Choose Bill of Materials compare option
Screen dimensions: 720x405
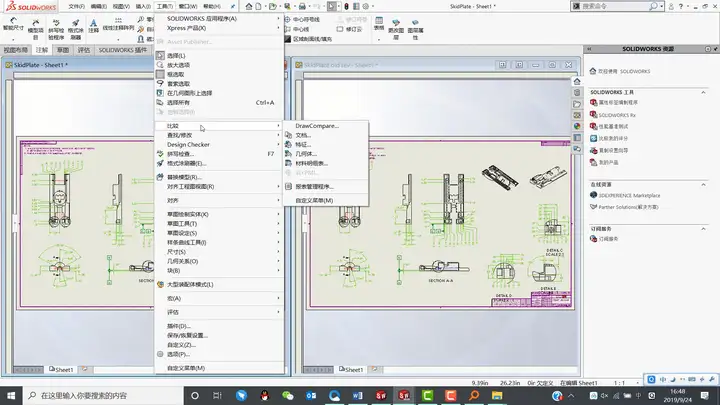pyautogui.click(x=326, y=163)
